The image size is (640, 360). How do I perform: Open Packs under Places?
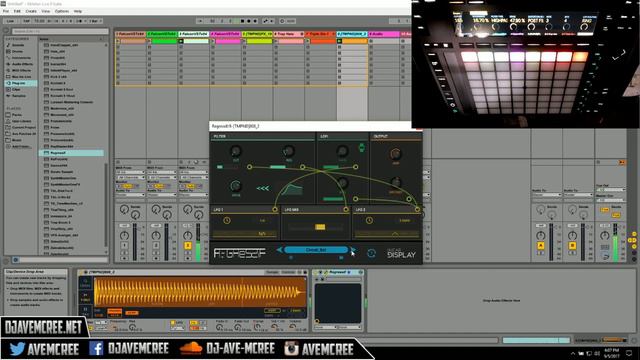(17, 115)
